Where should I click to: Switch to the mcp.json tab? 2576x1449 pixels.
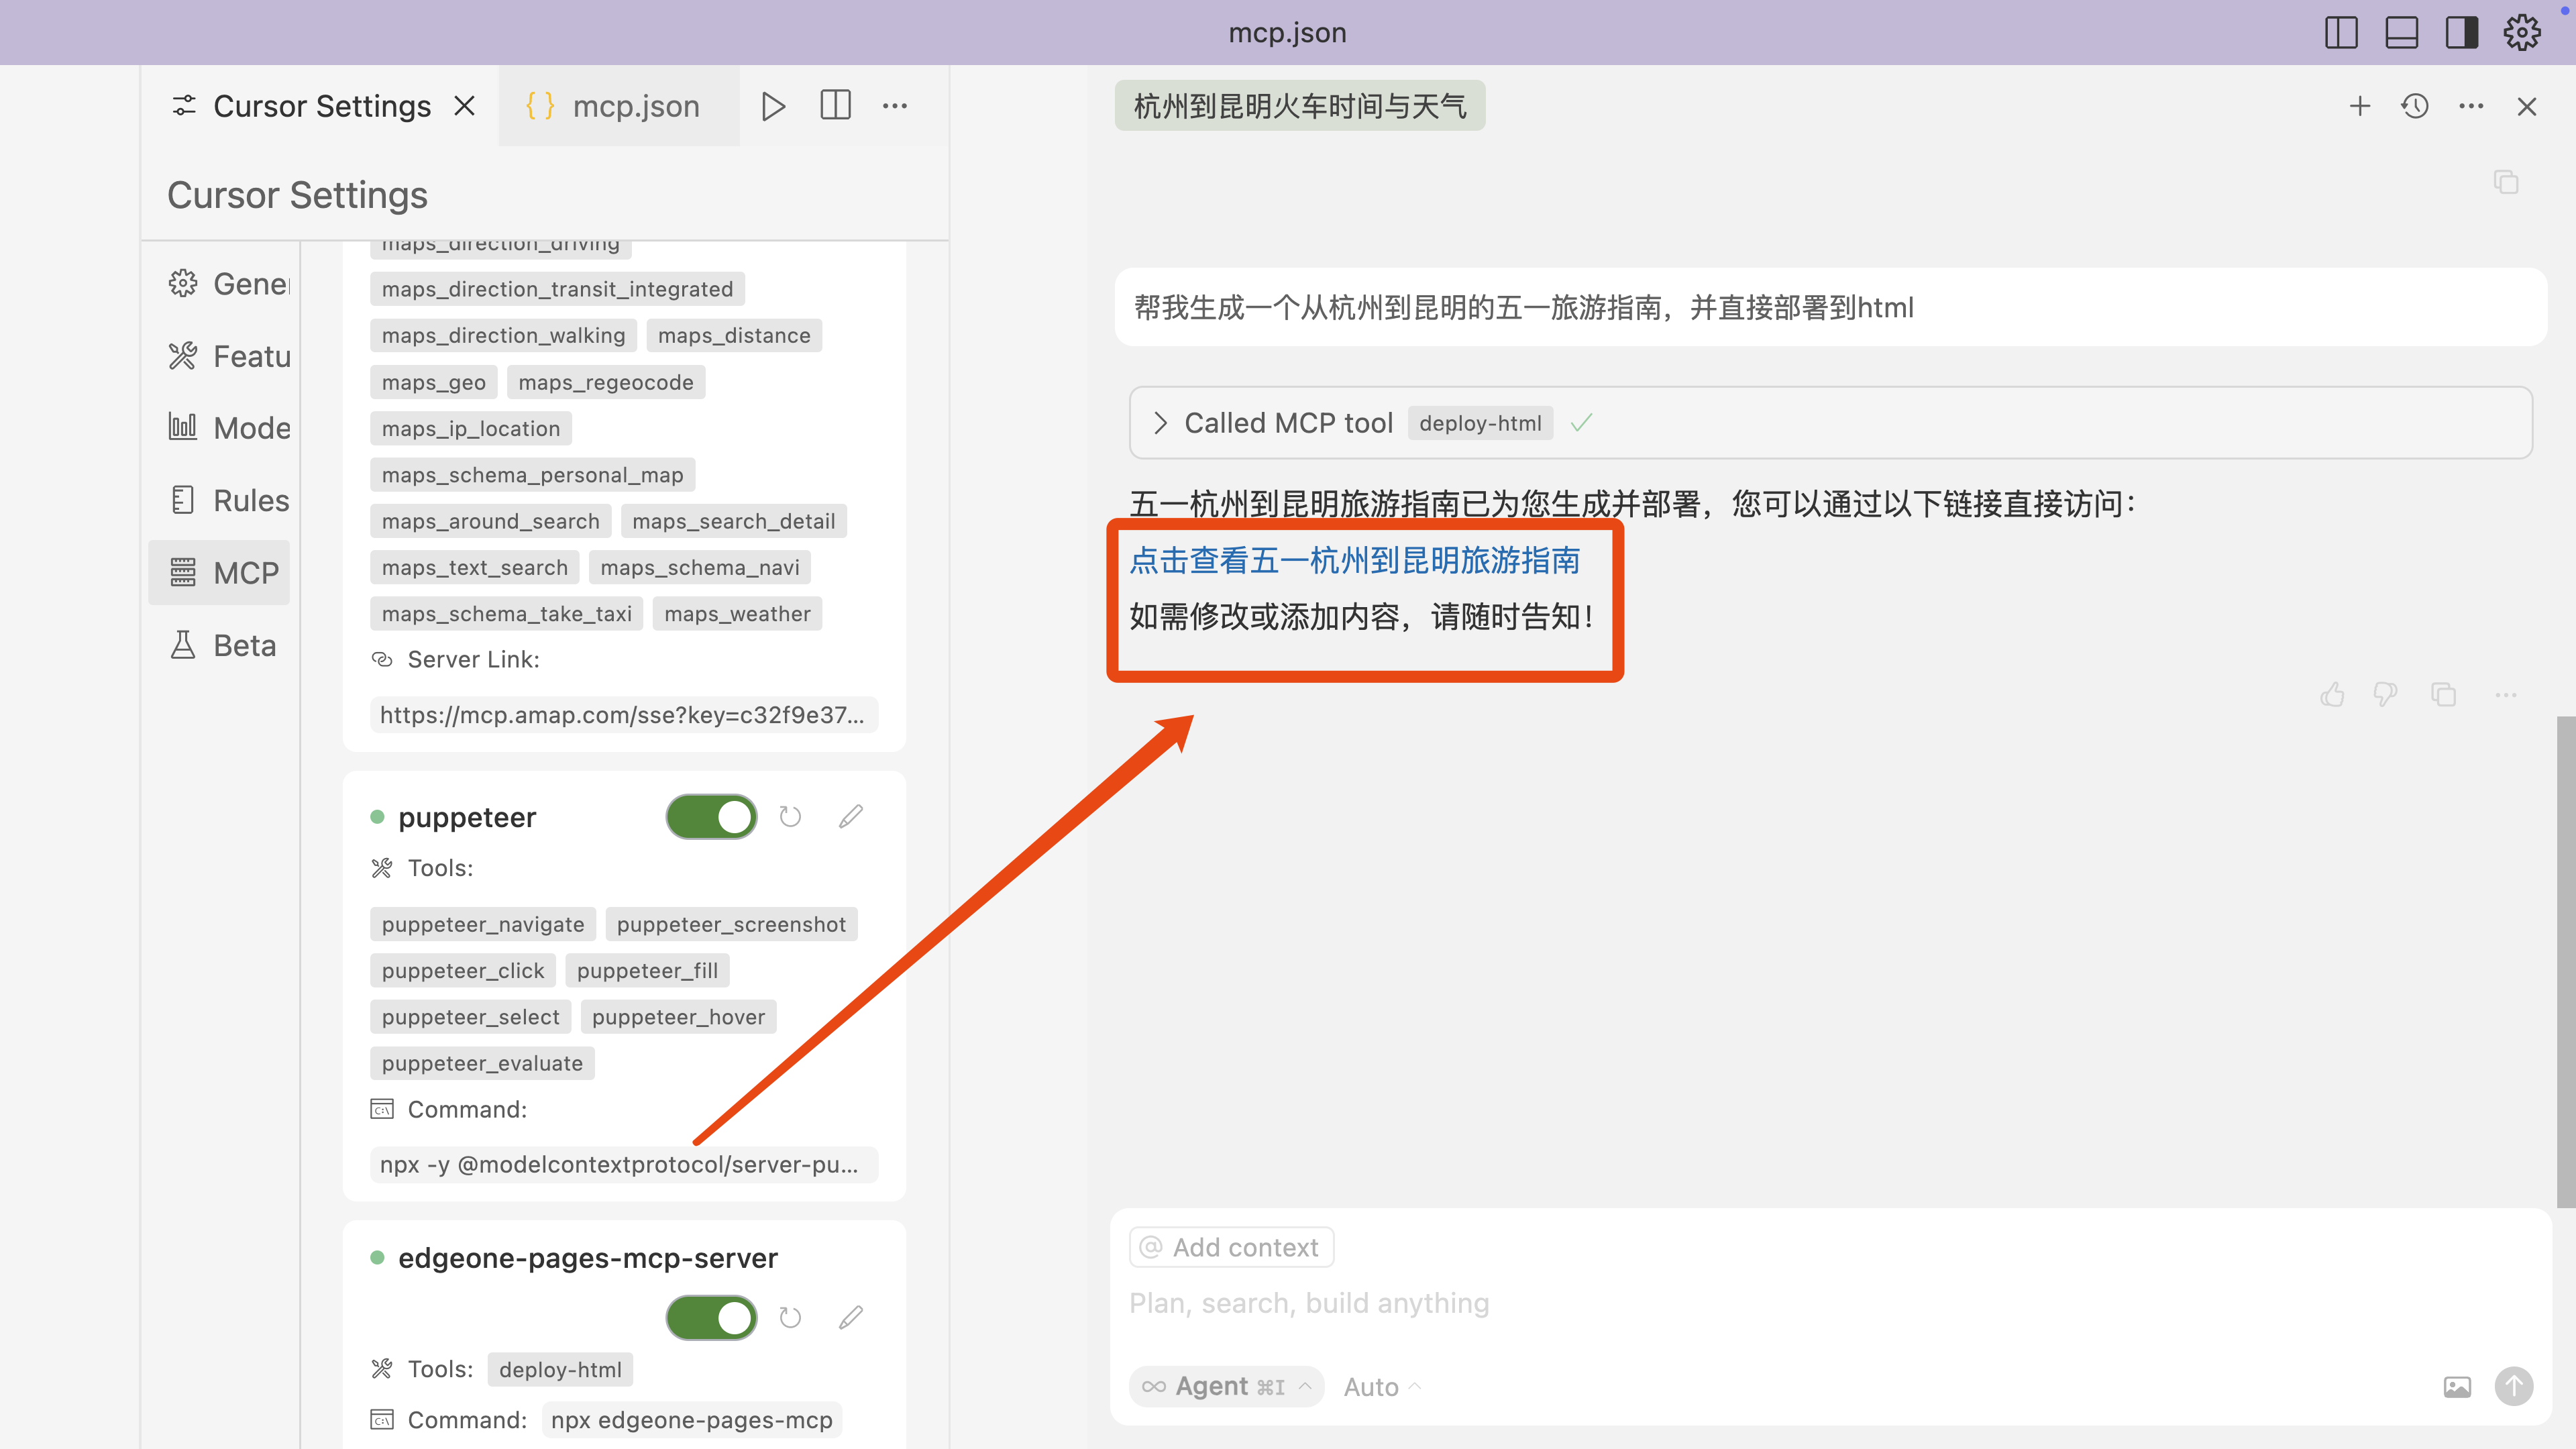point(615,106)
